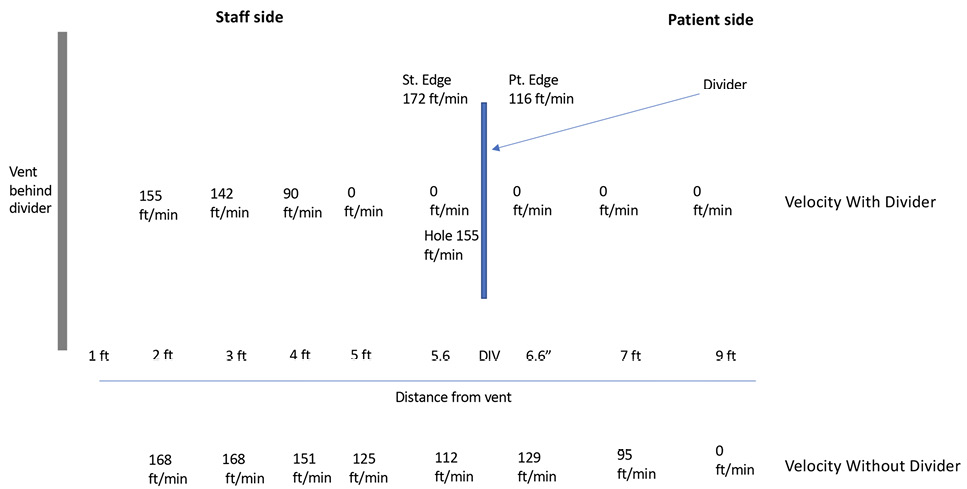Viewport: 967px width, 489px height.
Task: Click the "Pt. Edge 116 ft/min" label
Action: [x=541, y=89]
